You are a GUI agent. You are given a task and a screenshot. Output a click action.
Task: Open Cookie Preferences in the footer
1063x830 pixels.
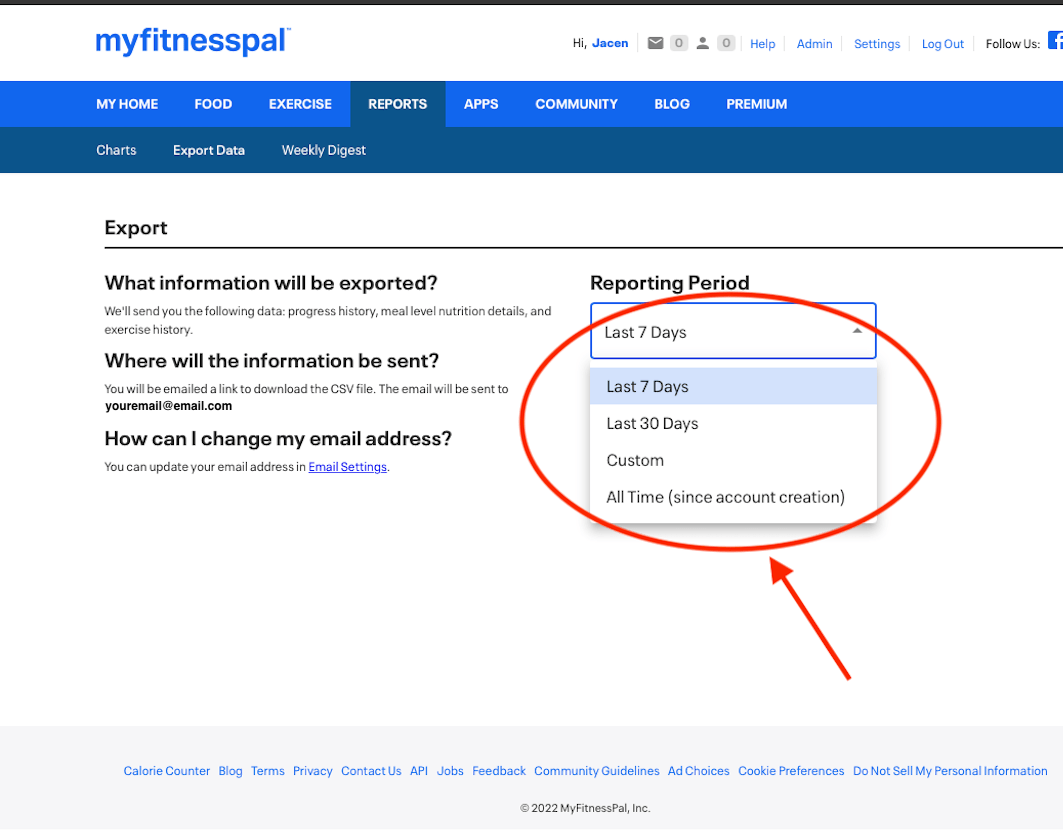791,770
